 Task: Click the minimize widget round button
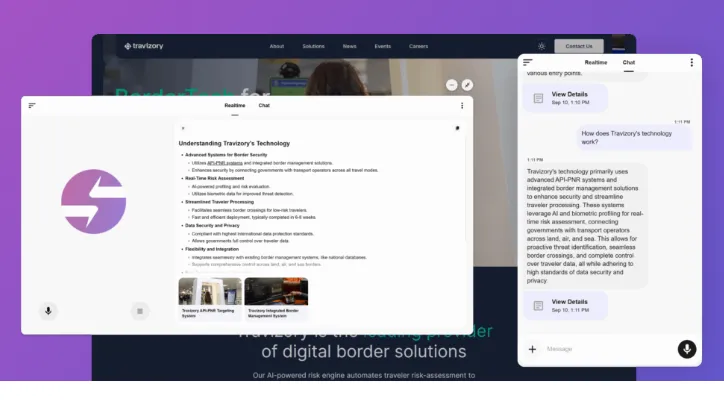point(452,85)
